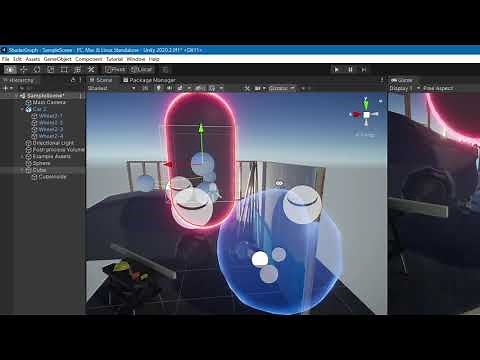The image size is (480, 360).
Task: Toggle scene effects (skybox, fog)
Action: click(180, 88)
